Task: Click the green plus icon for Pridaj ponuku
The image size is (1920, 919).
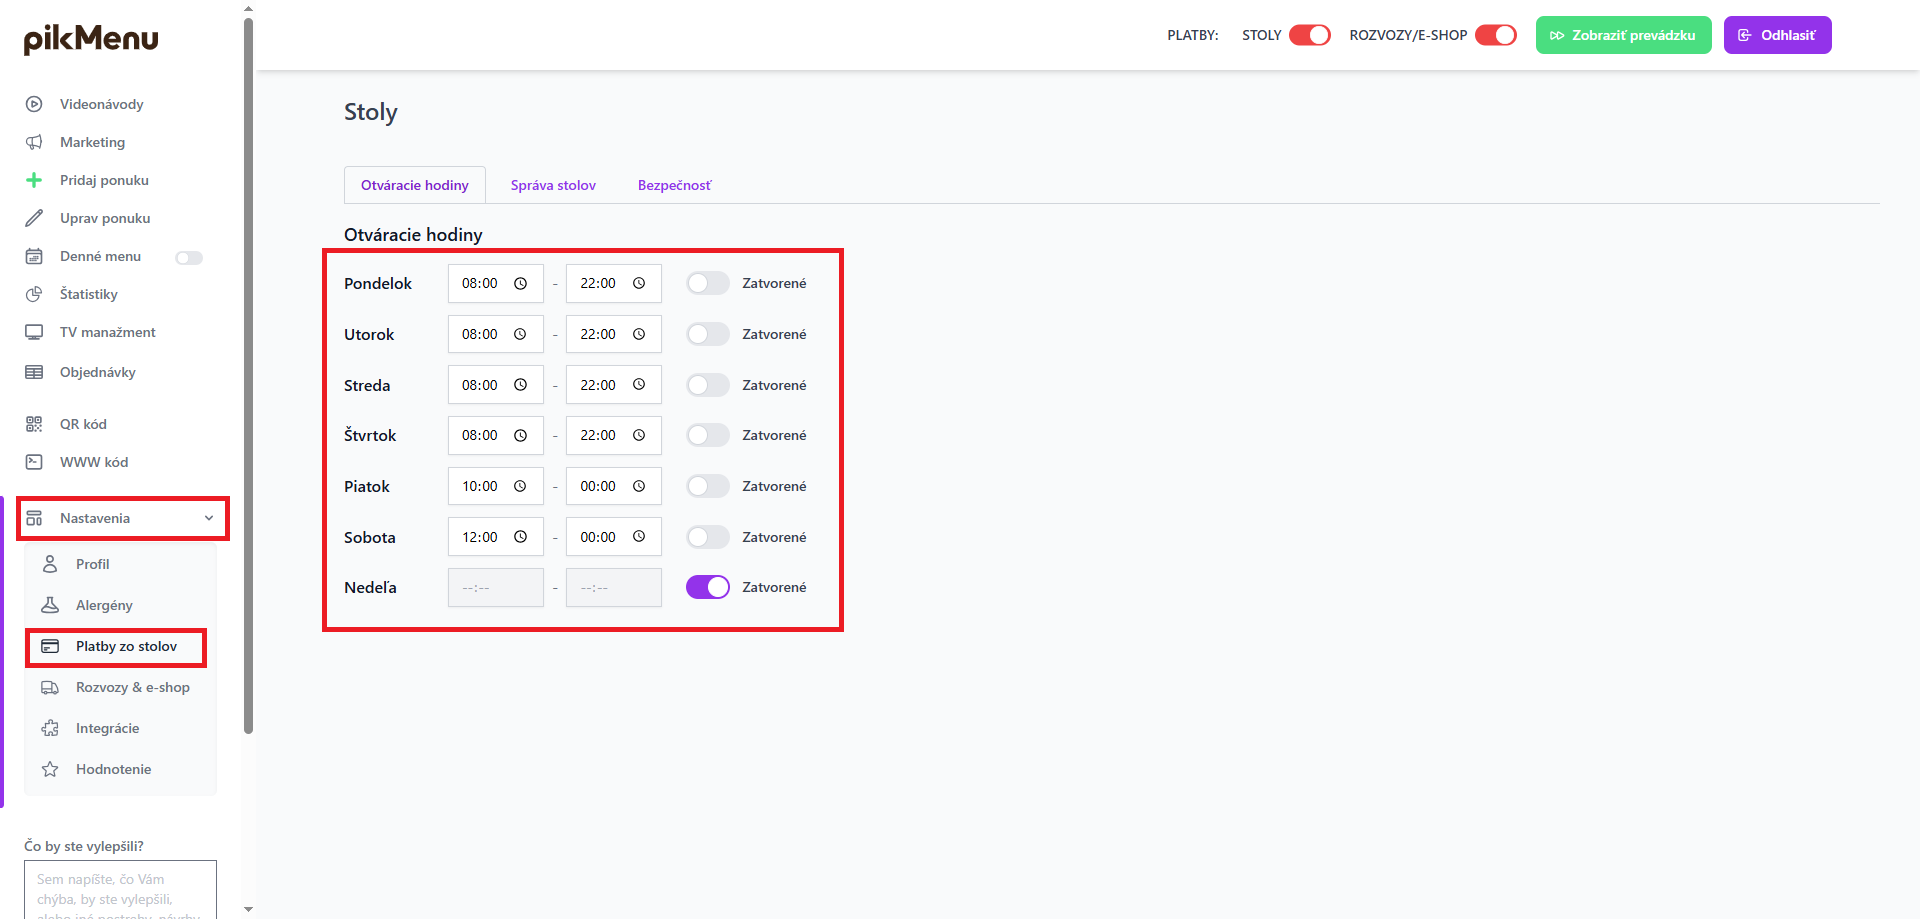Action: [34, 180]
